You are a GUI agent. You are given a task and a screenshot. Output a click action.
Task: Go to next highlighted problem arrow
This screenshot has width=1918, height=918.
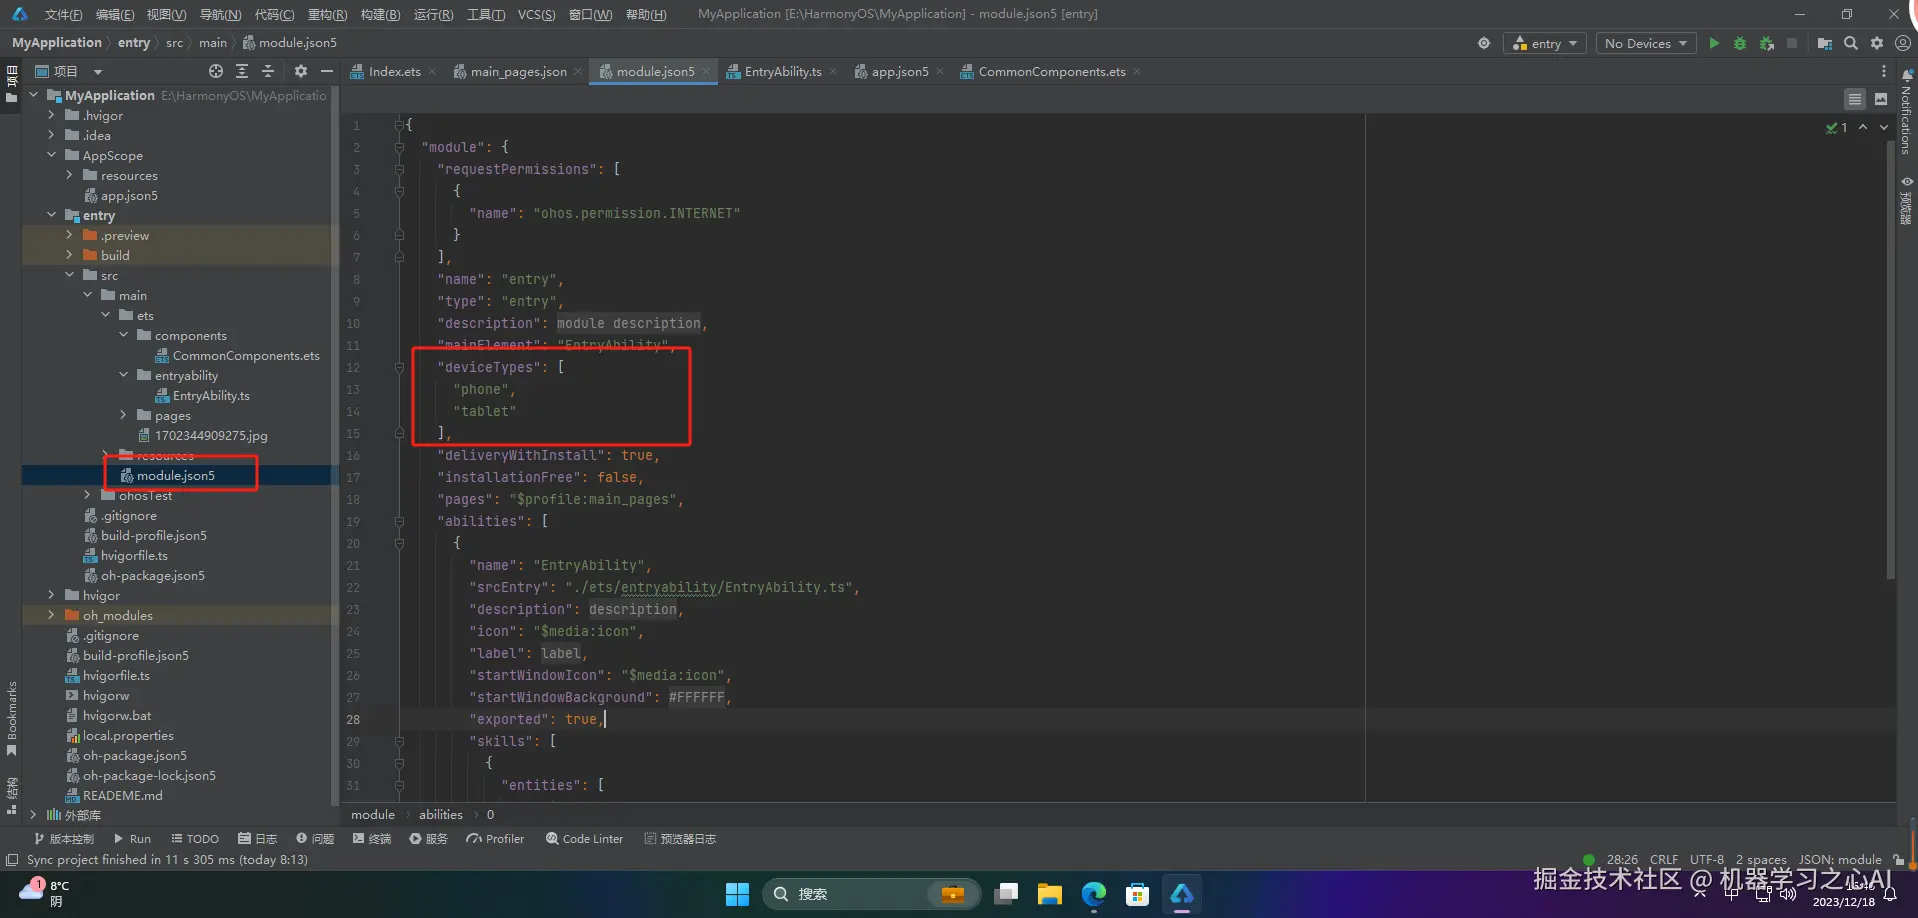pyautogui.click(x=1884, y=127)
